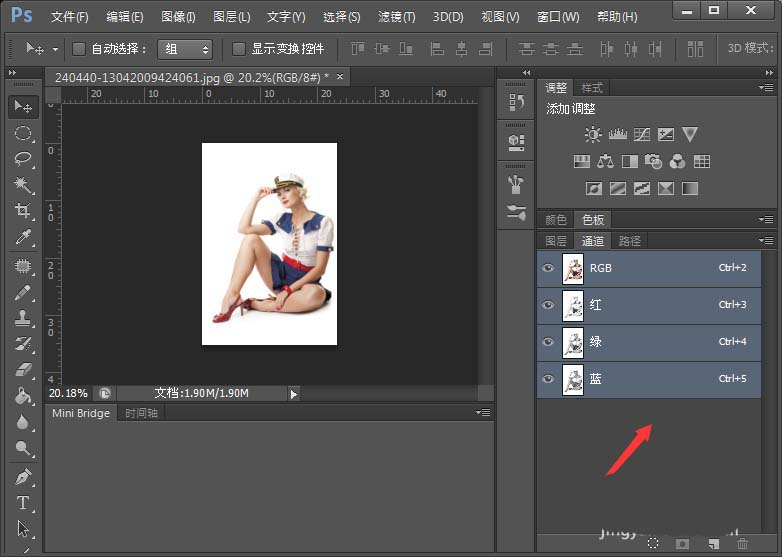This screenshot has height=557, width=782.
Task: Open the Auto-Select group dropdown
Action: click(185, 49)
